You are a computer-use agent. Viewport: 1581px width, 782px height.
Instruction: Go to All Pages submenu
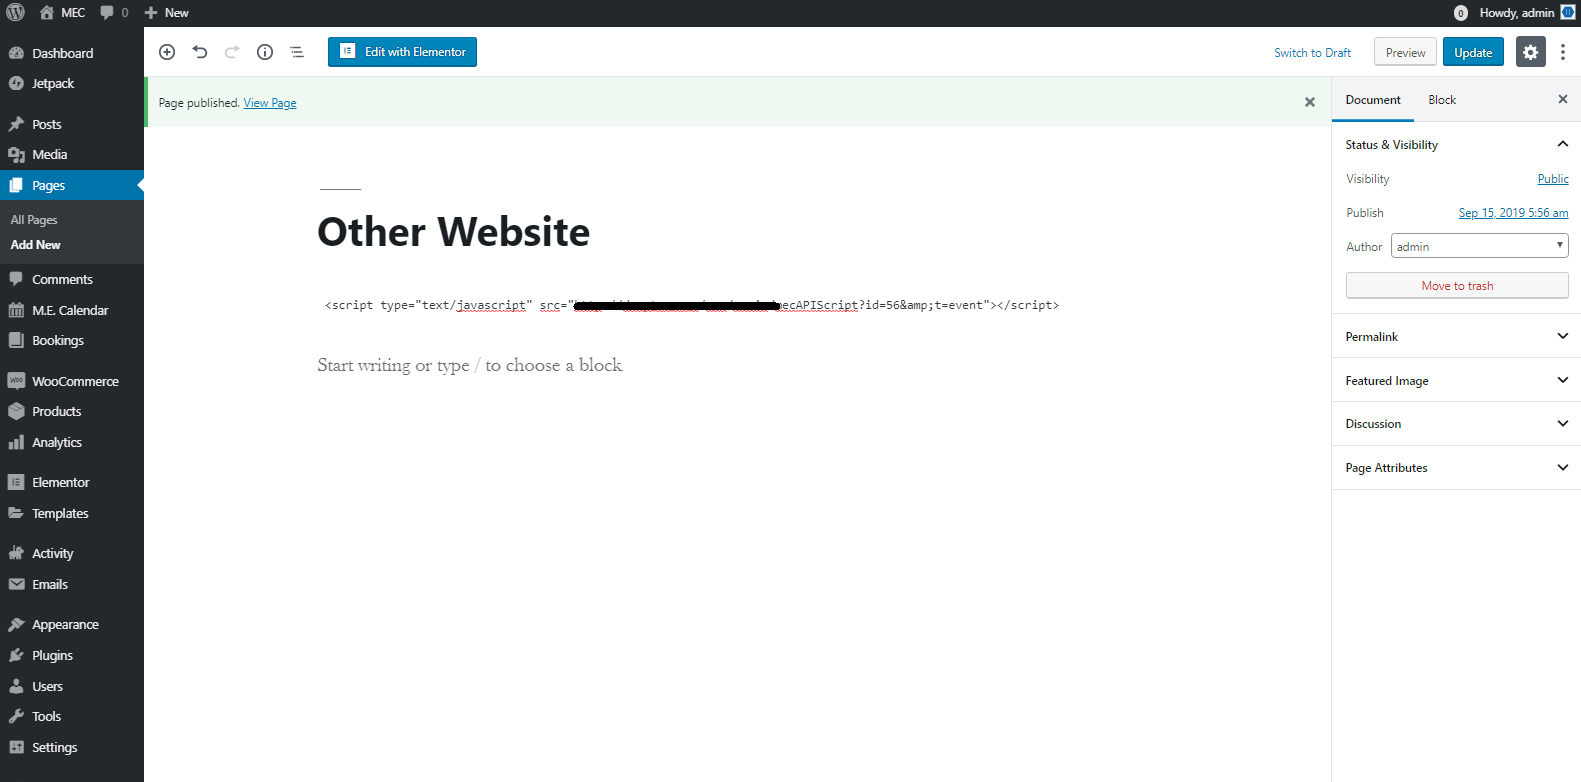[x=34, y=220]
